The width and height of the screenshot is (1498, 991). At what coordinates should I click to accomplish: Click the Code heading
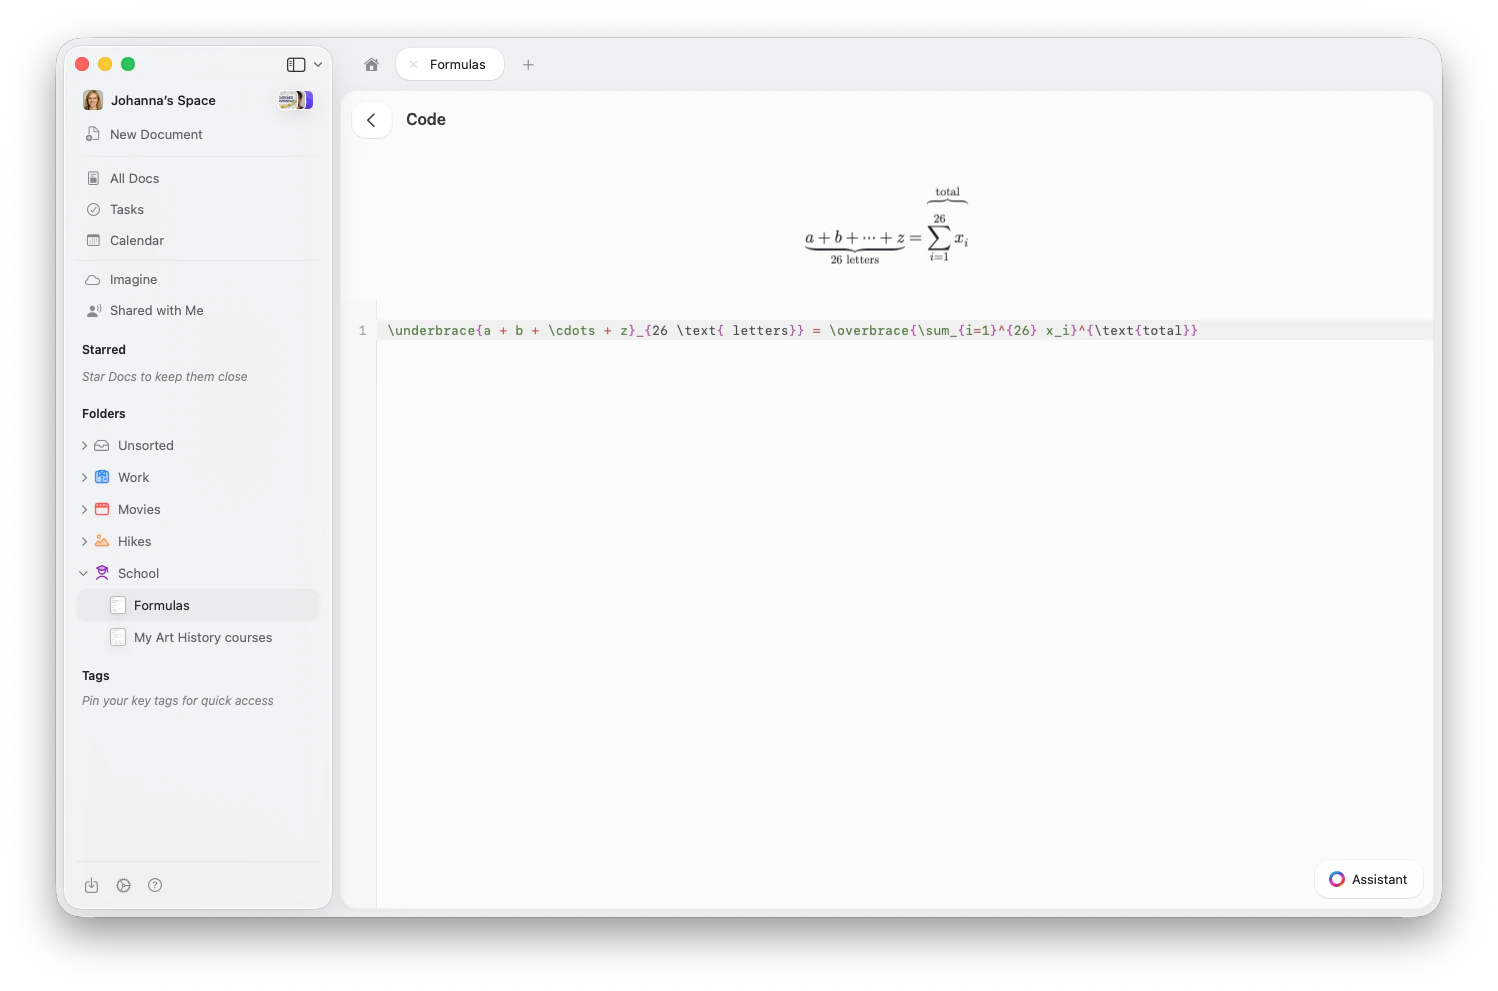click(426, 120)
